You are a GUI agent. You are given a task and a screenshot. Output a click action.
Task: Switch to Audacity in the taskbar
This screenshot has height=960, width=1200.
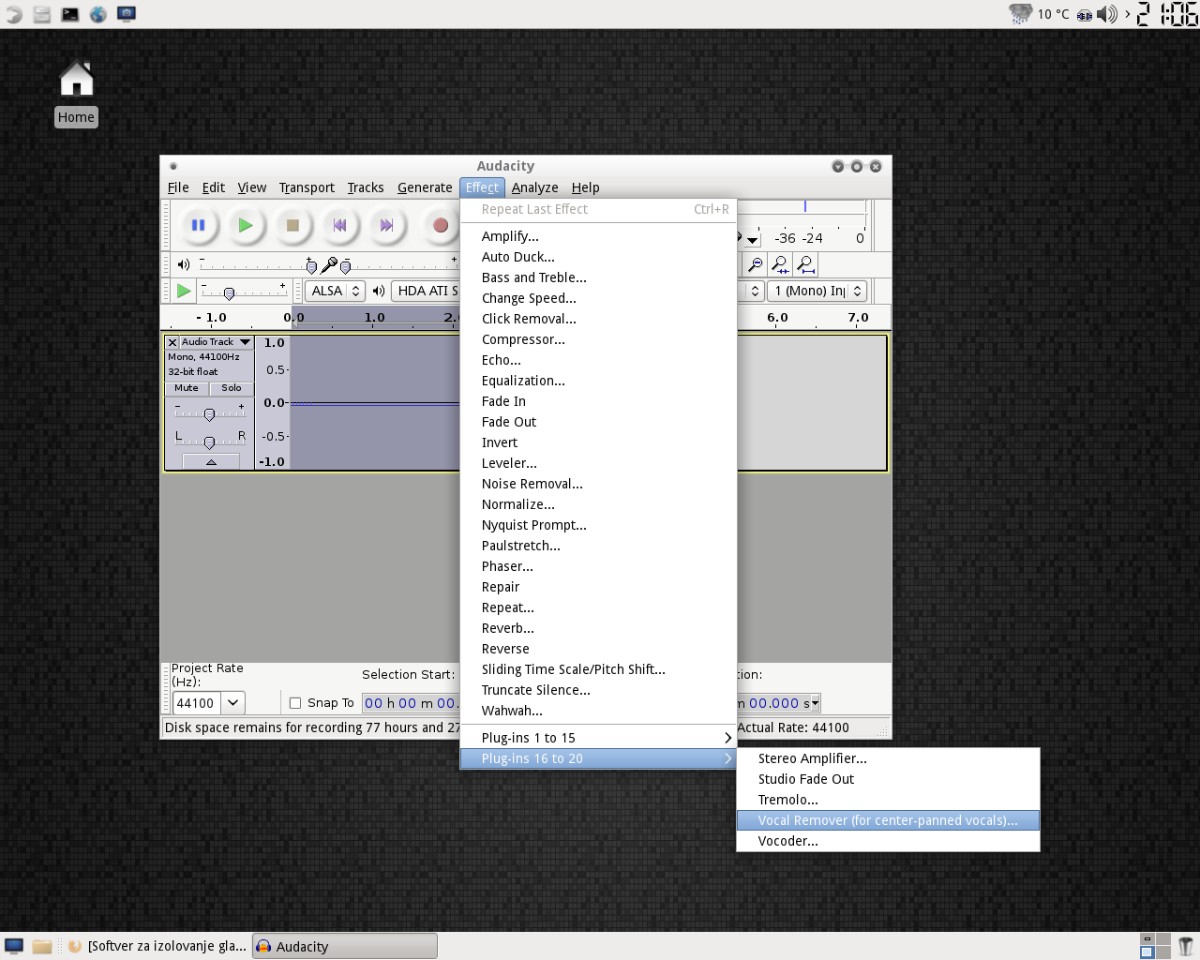344,946
